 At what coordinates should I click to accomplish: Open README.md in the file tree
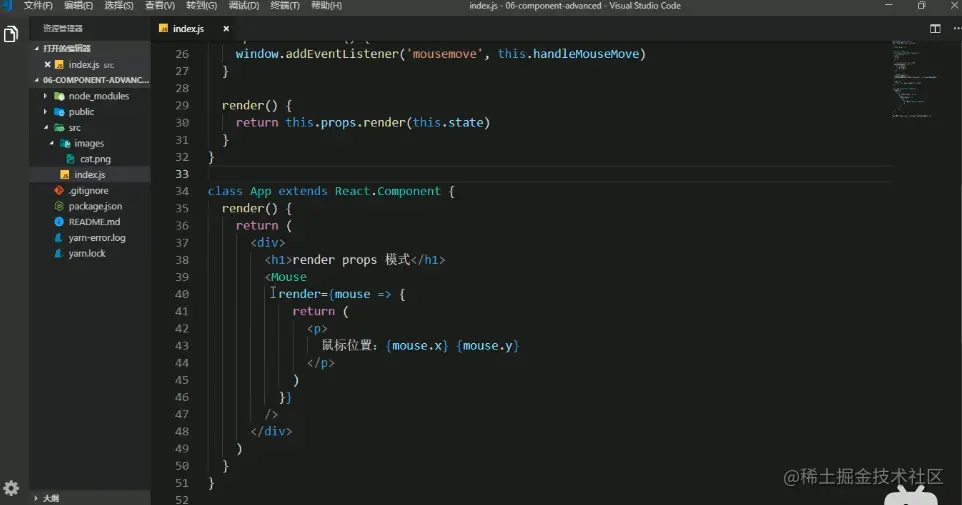click(x=94, y=222)
